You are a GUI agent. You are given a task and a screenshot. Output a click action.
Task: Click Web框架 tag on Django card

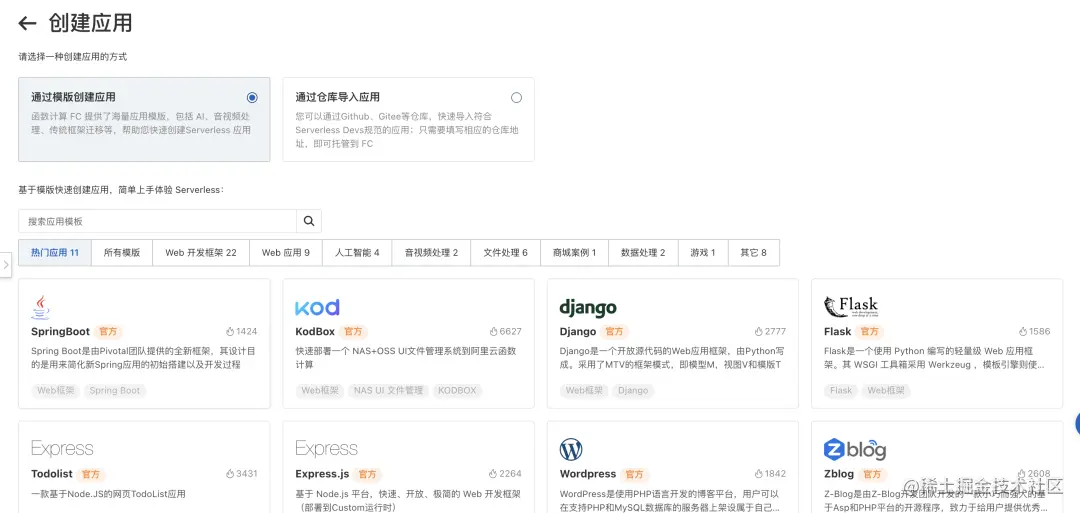click(584, 390)
